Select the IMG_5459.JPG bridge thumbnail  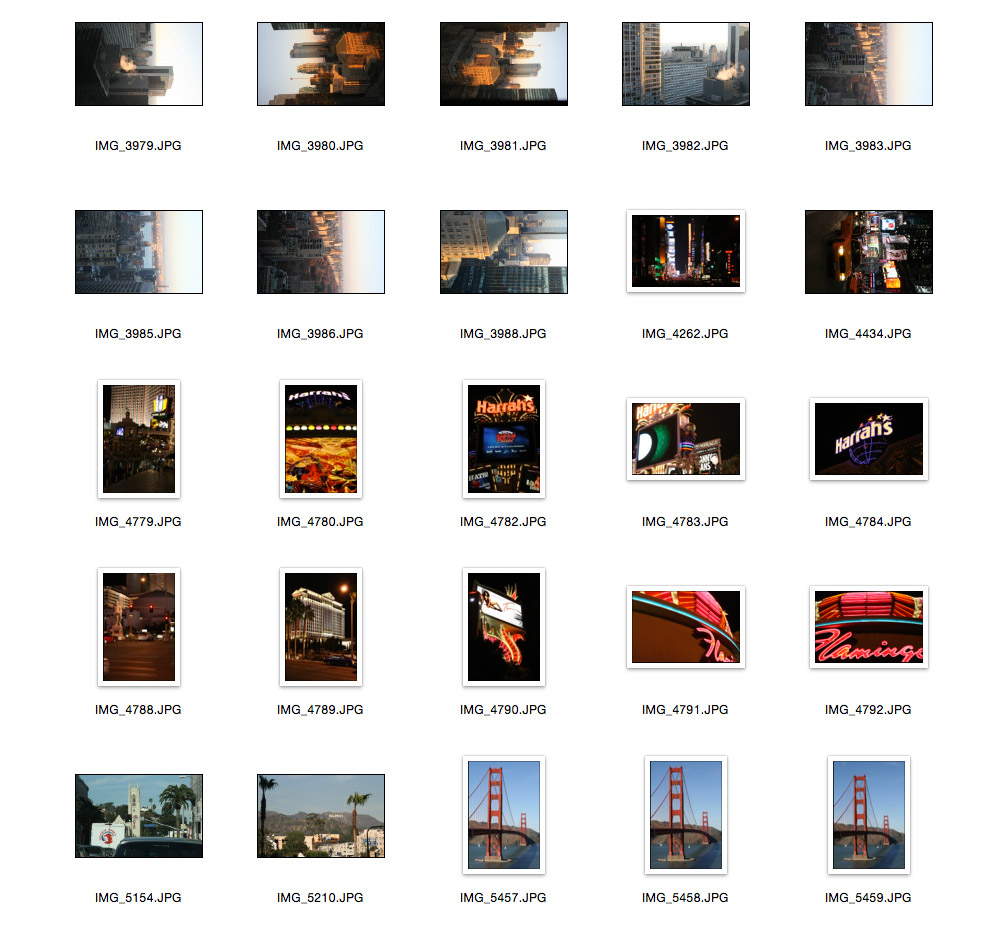868,814
